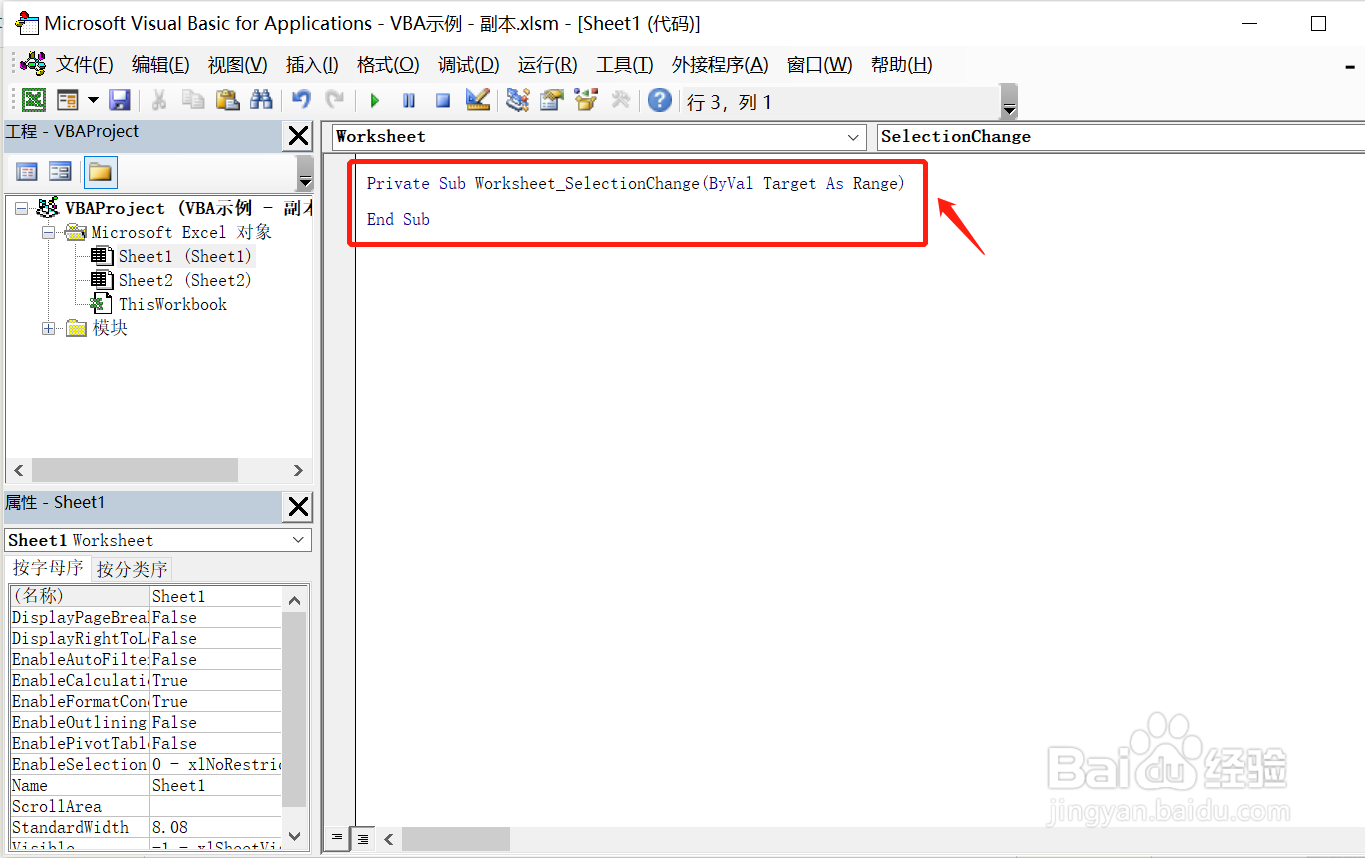Open the 运行(R) menu
The width and height of the screenshot is (1365, 858).
click(x=547, y=65)
